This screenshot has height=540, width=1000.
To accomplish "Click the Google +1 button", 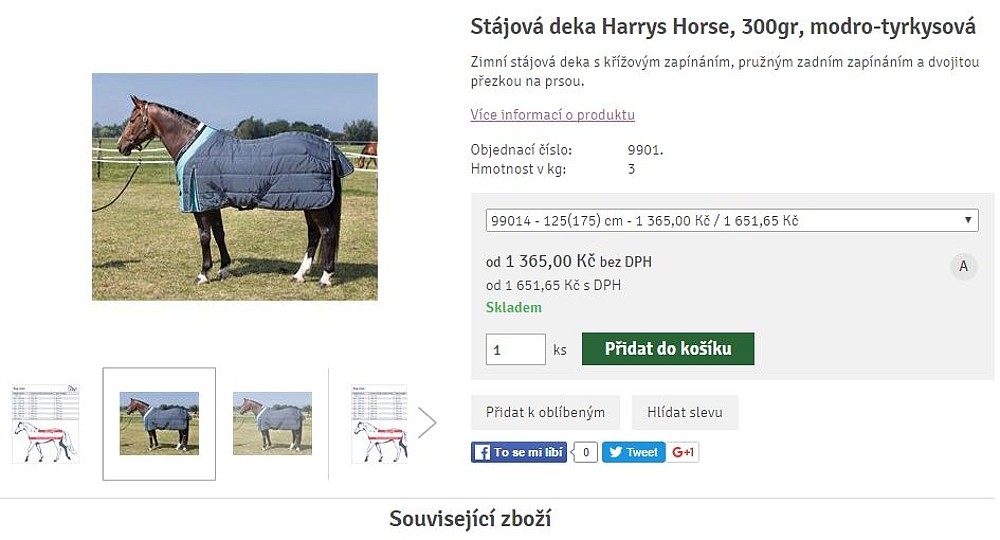I will 684,452.
